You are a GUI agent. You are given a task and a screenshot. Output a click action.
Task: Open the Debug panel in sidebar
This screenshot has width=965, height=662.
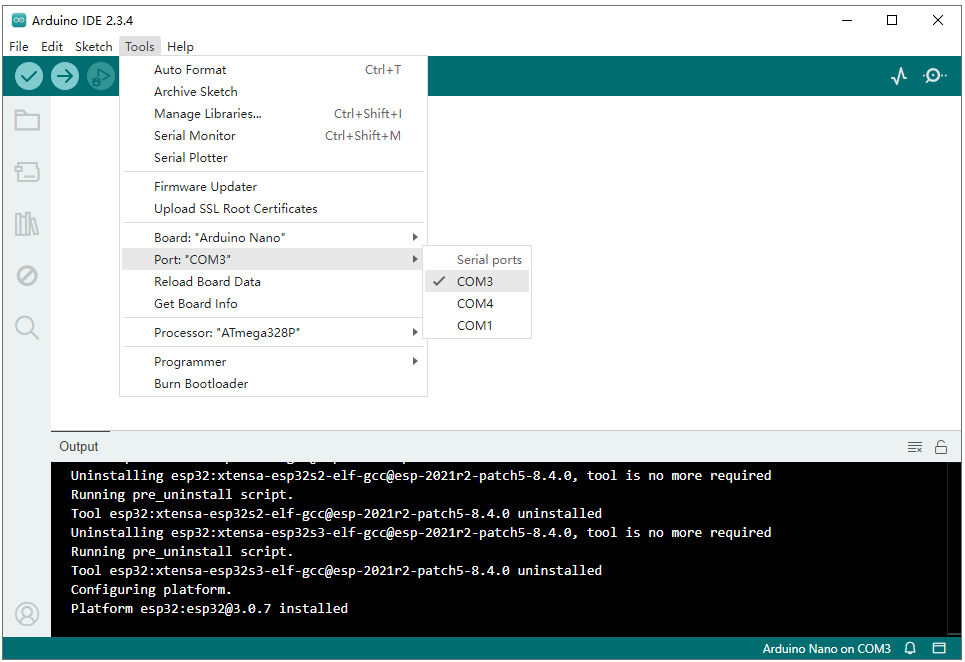tap(27, 276)
